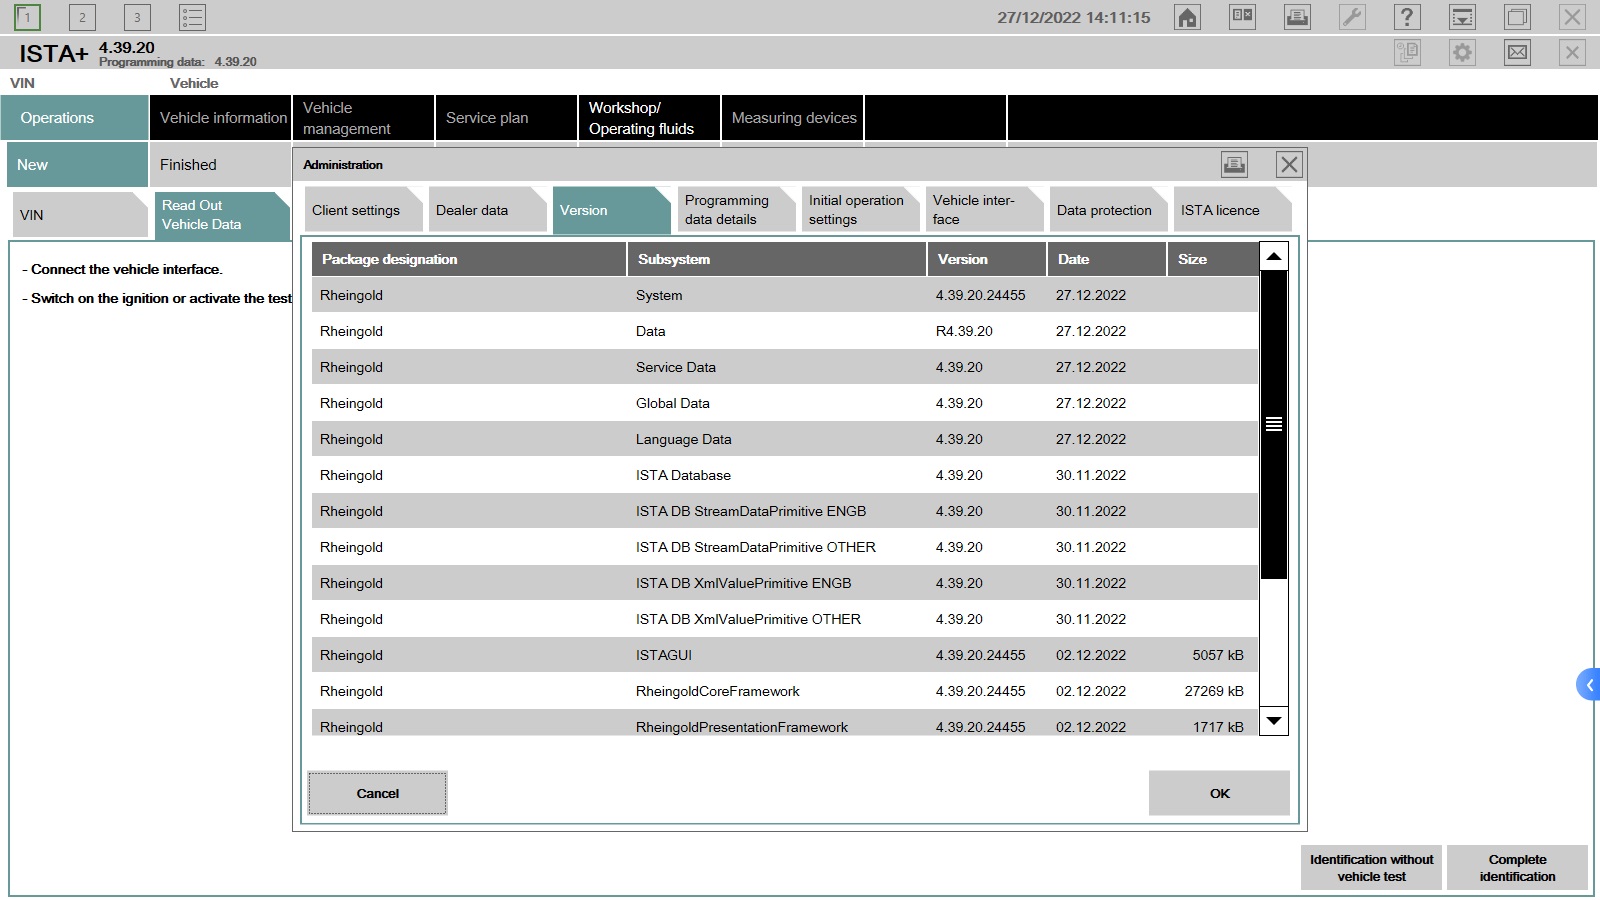Click scrollbar up arrow in version list

(1274, 256)
